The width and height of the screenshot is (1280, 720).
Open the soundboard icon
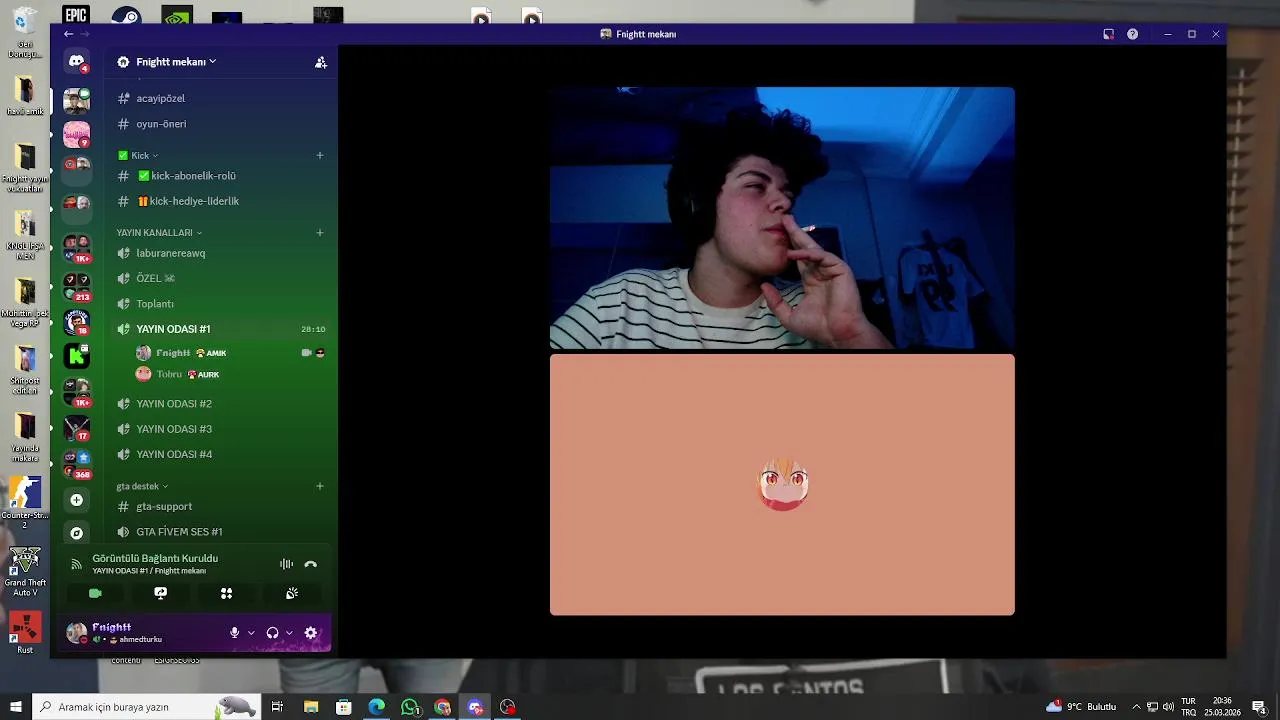[292, 593]
